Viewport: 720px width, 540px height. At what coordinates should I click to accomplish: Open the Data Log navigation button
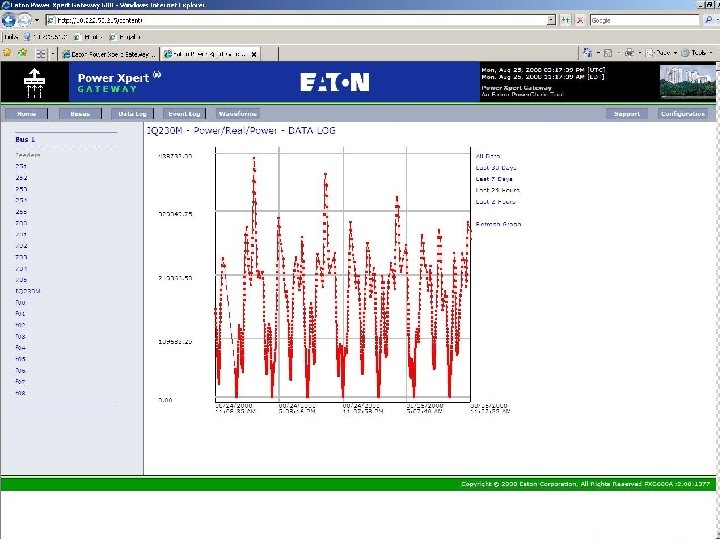tap(132, 113)
